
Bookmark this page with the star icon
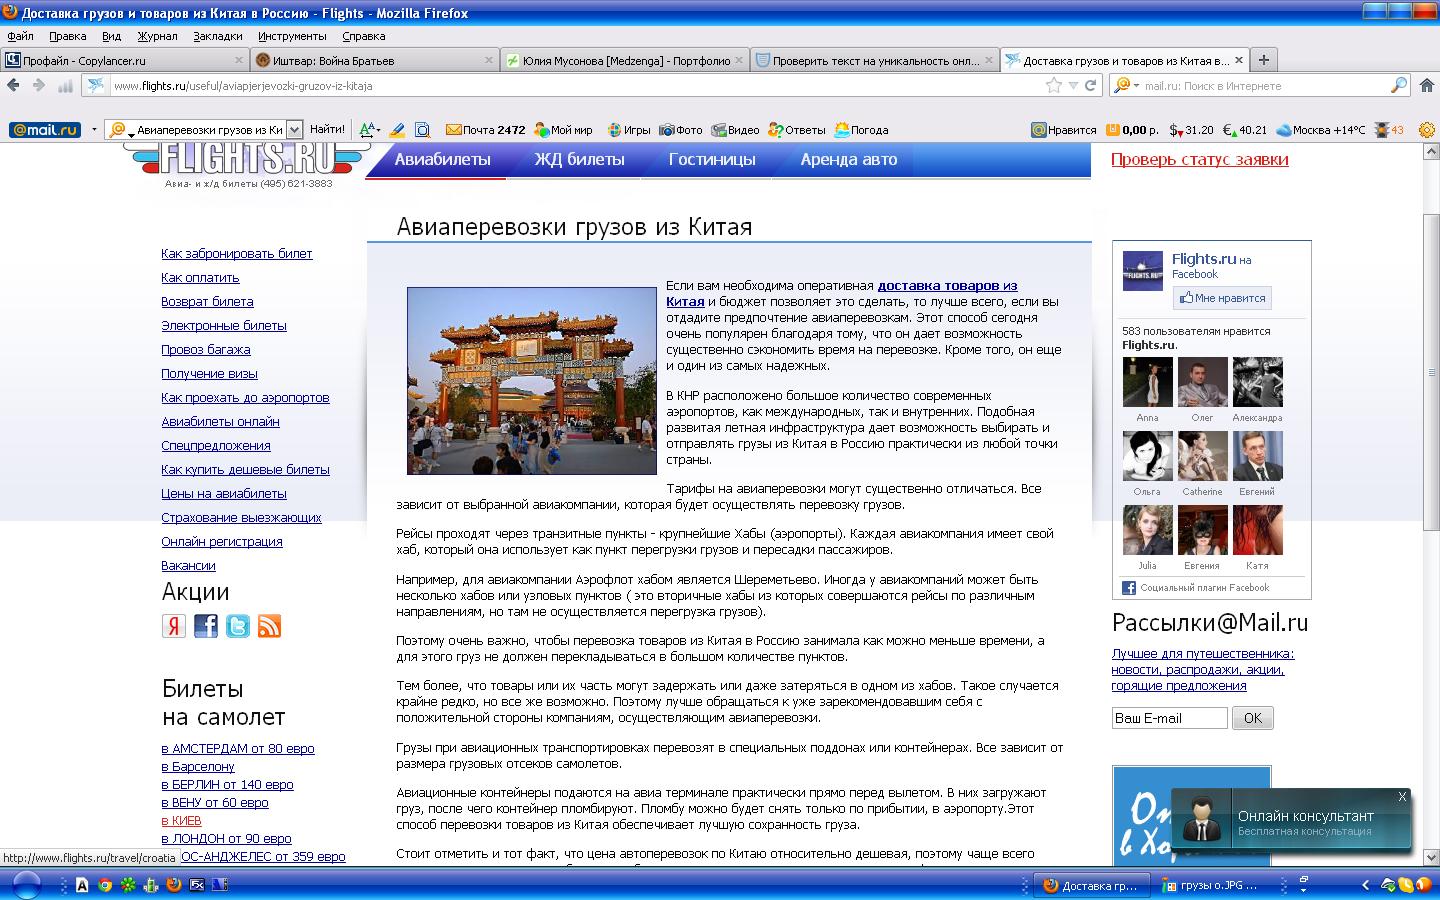(x=1053, y=86)
